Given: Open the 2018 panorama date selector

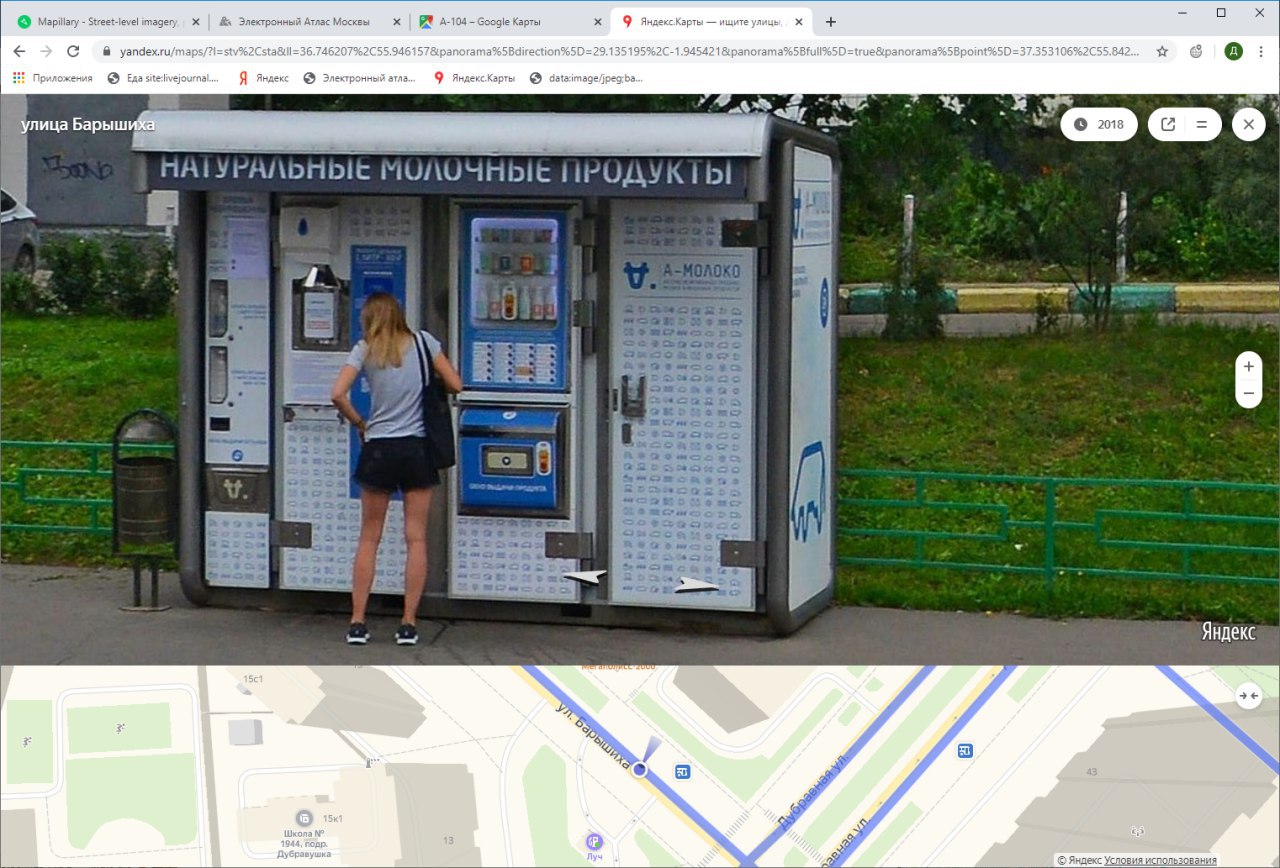Looking at the screenshot, I should coord(1099,124).
